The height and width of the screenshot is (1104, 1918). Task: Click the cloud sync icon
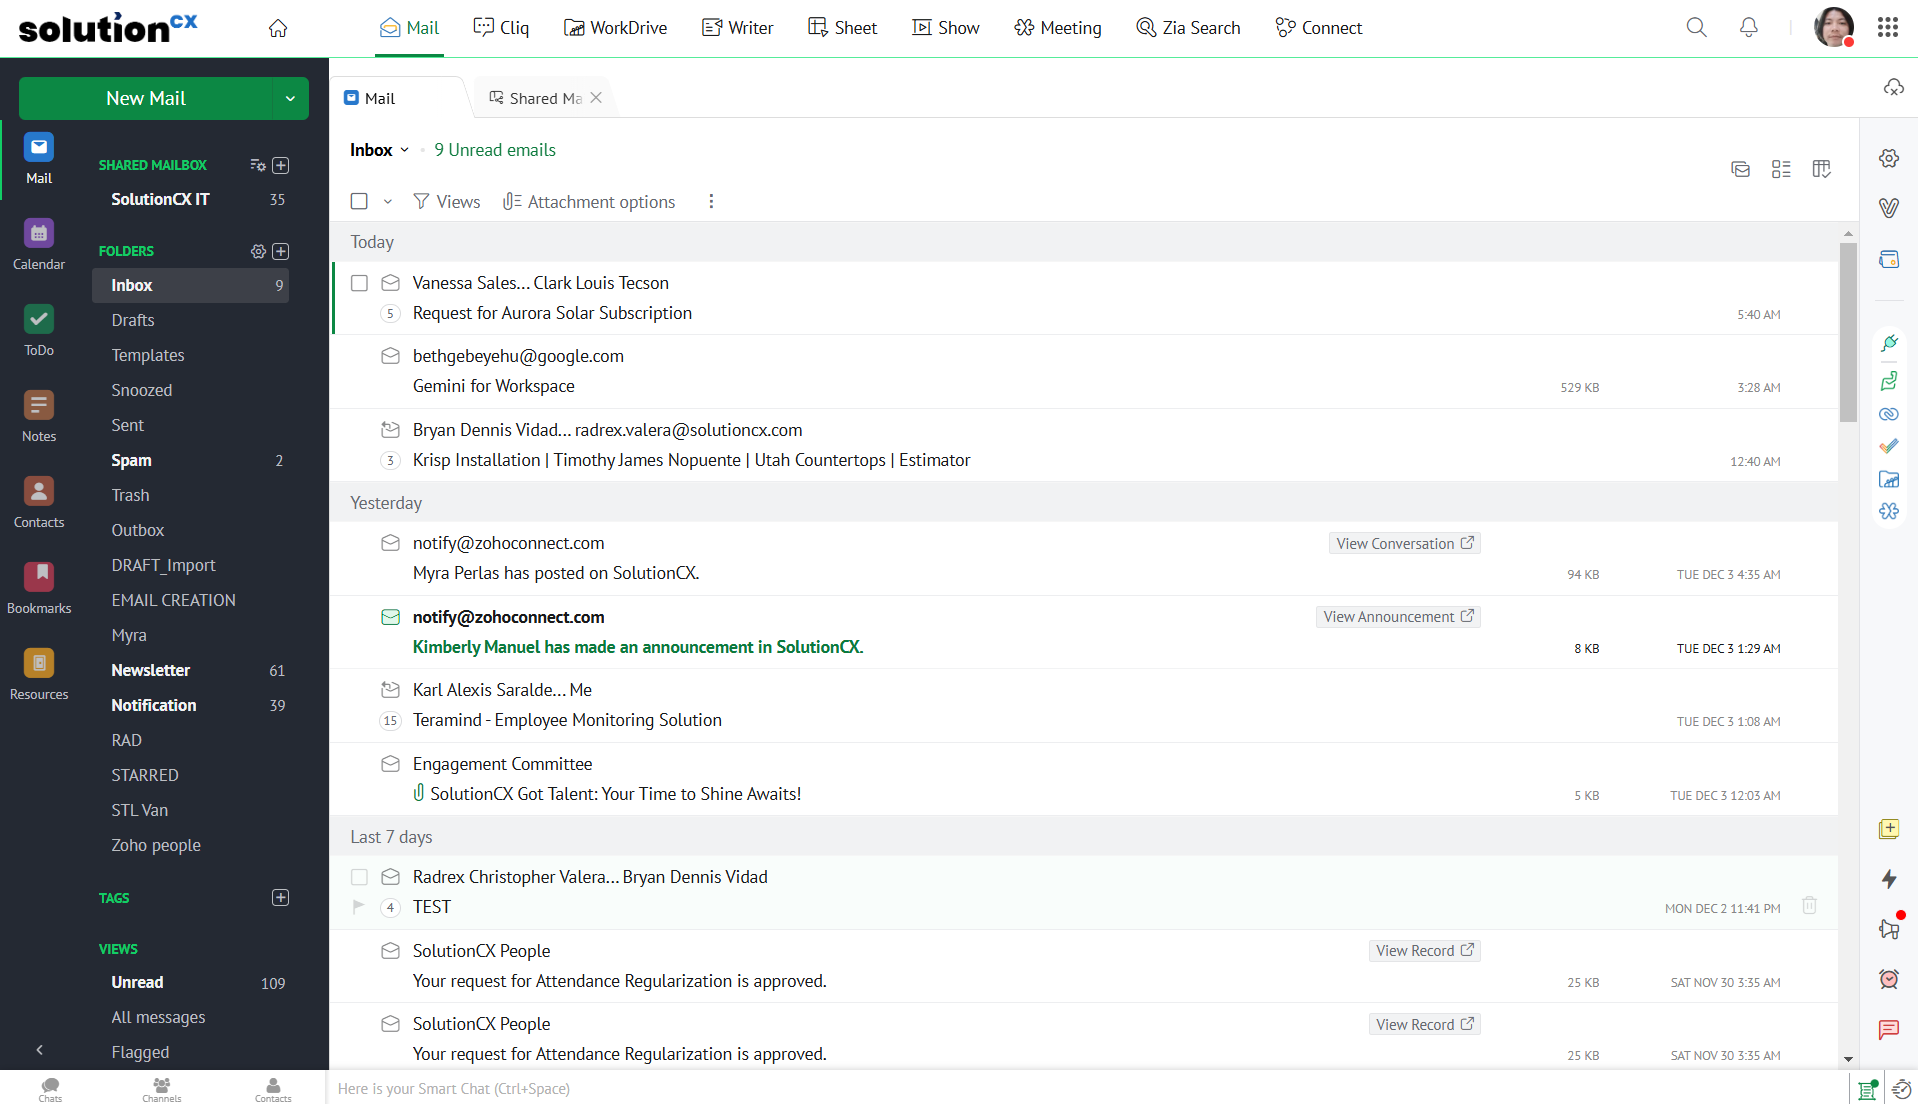click(x=1893, y=87)
